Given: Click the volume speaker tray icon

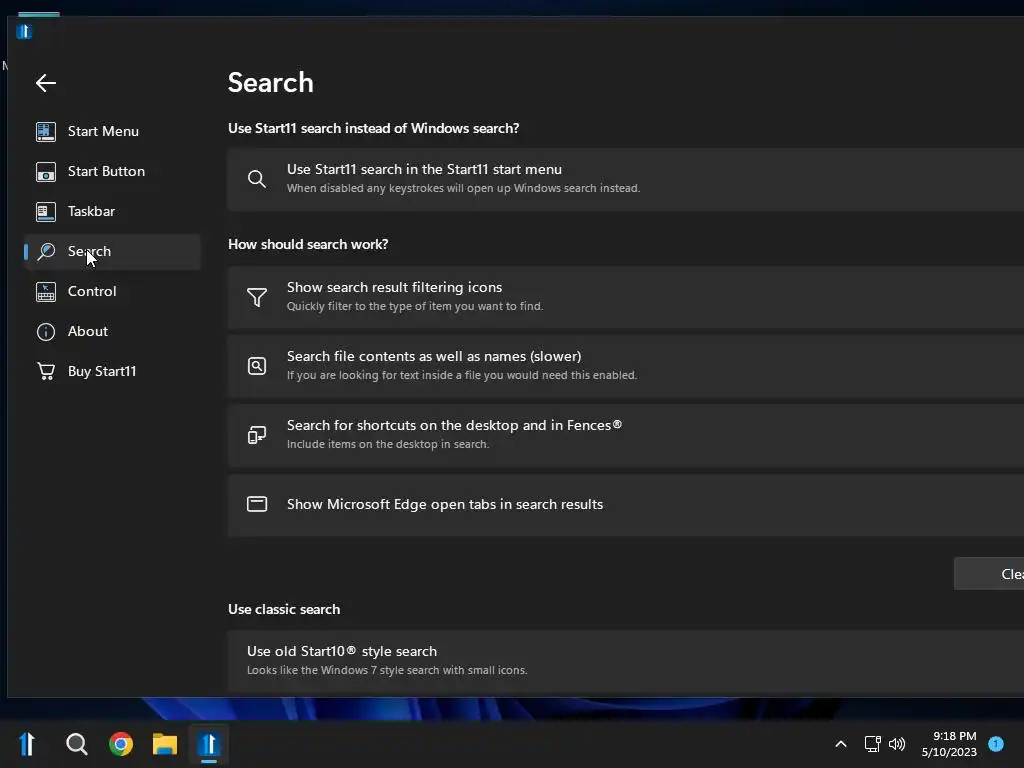Looking at the screenshot, I should (x=897, y=744).
